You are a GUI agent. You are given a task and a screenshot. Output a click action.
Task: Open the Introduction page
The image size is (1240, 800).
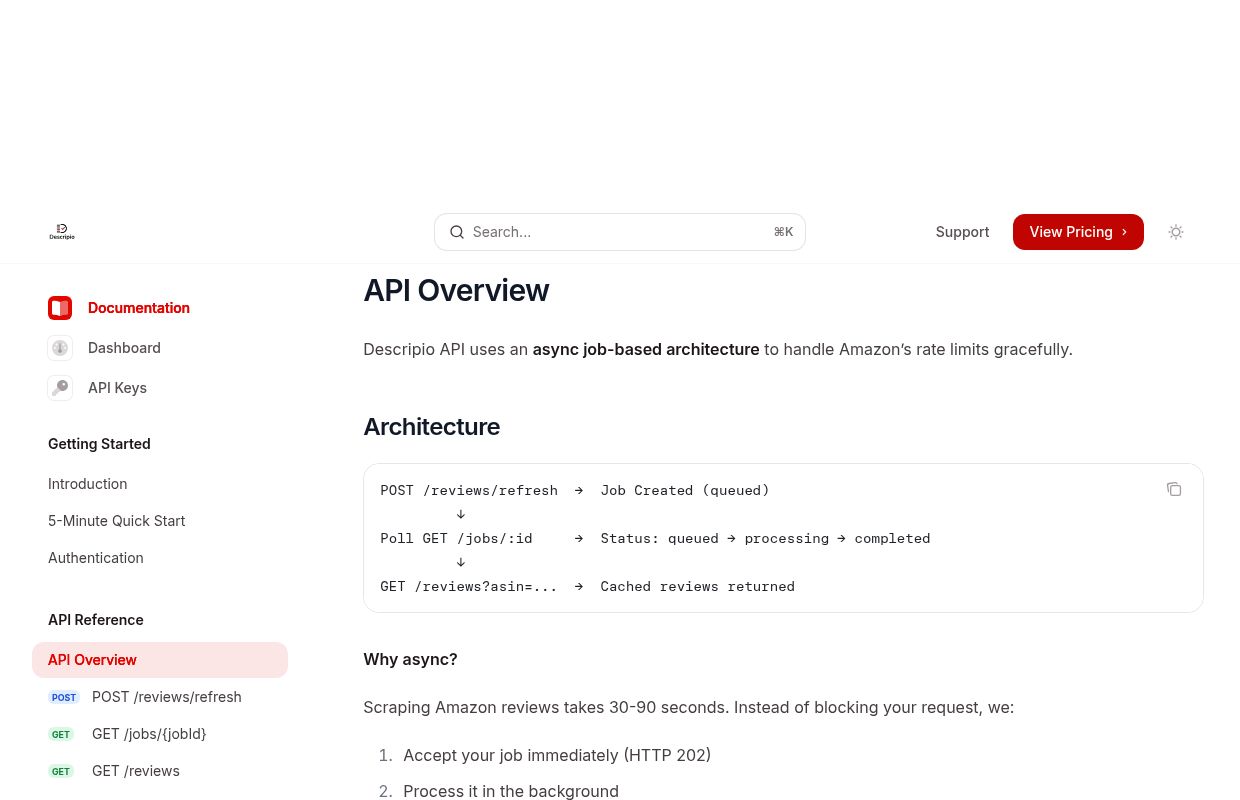coord(88,484)
